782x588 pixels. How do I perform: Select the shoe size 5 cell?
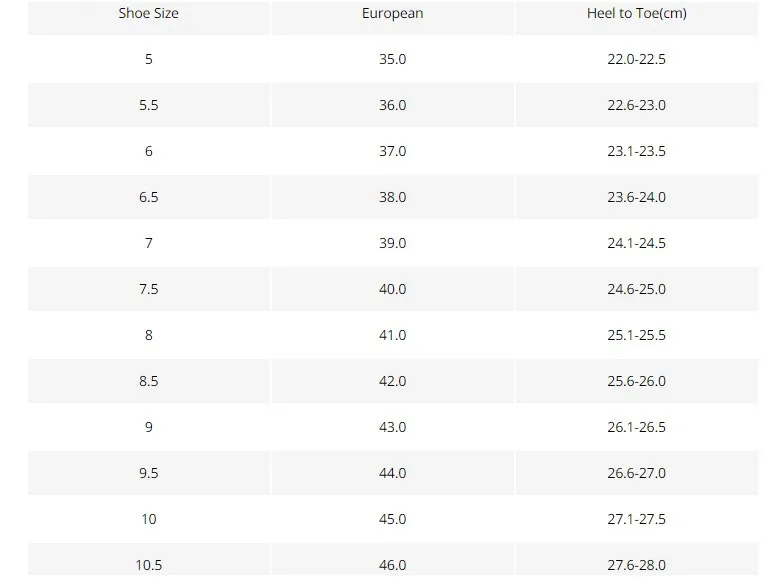point(149,59)
